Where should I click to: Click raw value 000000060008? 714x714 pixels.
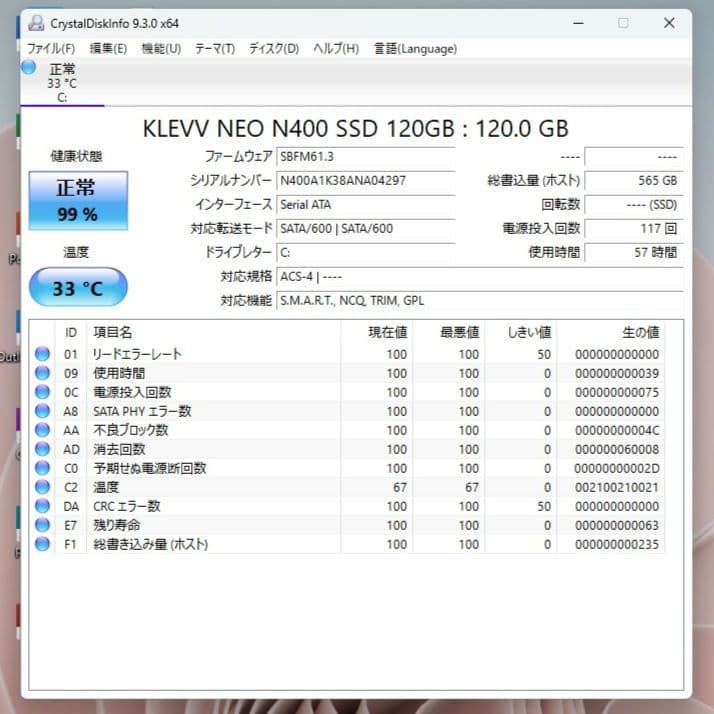coord(617,449)
